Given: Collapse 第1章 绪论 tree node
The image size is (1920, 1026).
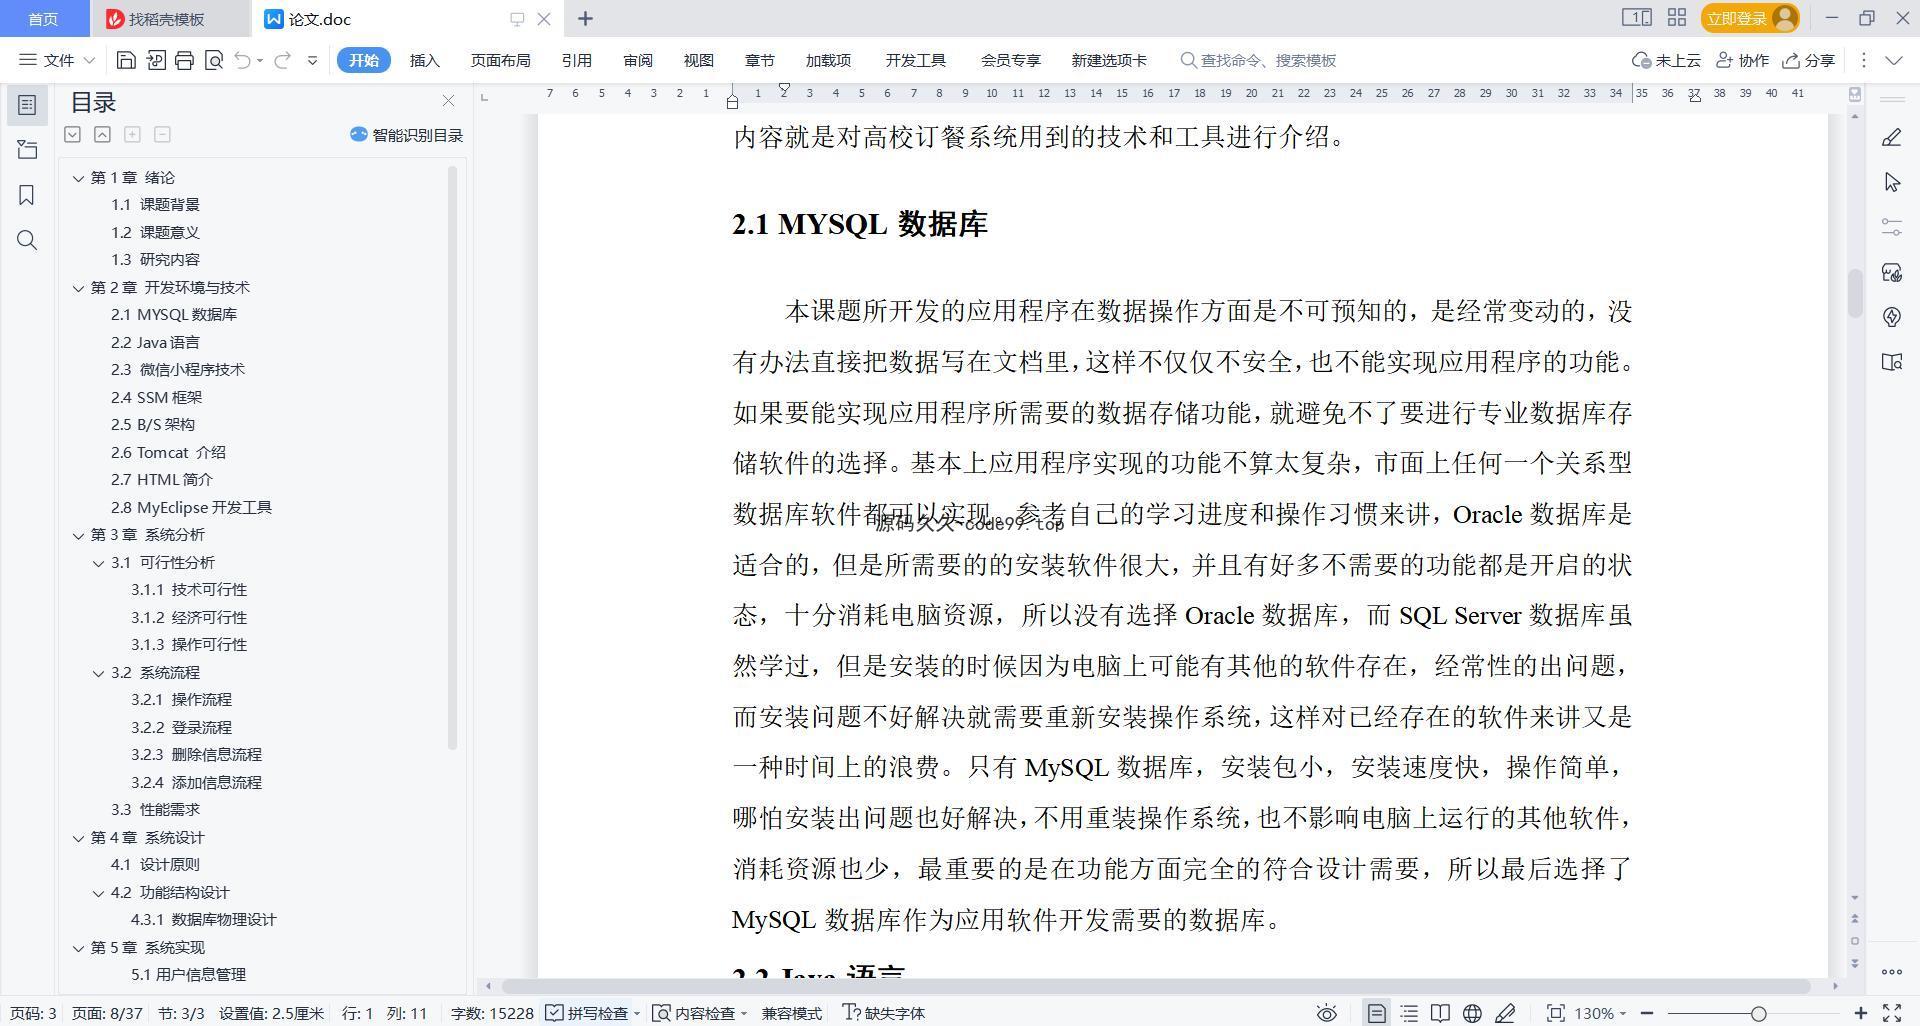Looking at the screenshot, I should pyautogui.click(x=78, y=178).
